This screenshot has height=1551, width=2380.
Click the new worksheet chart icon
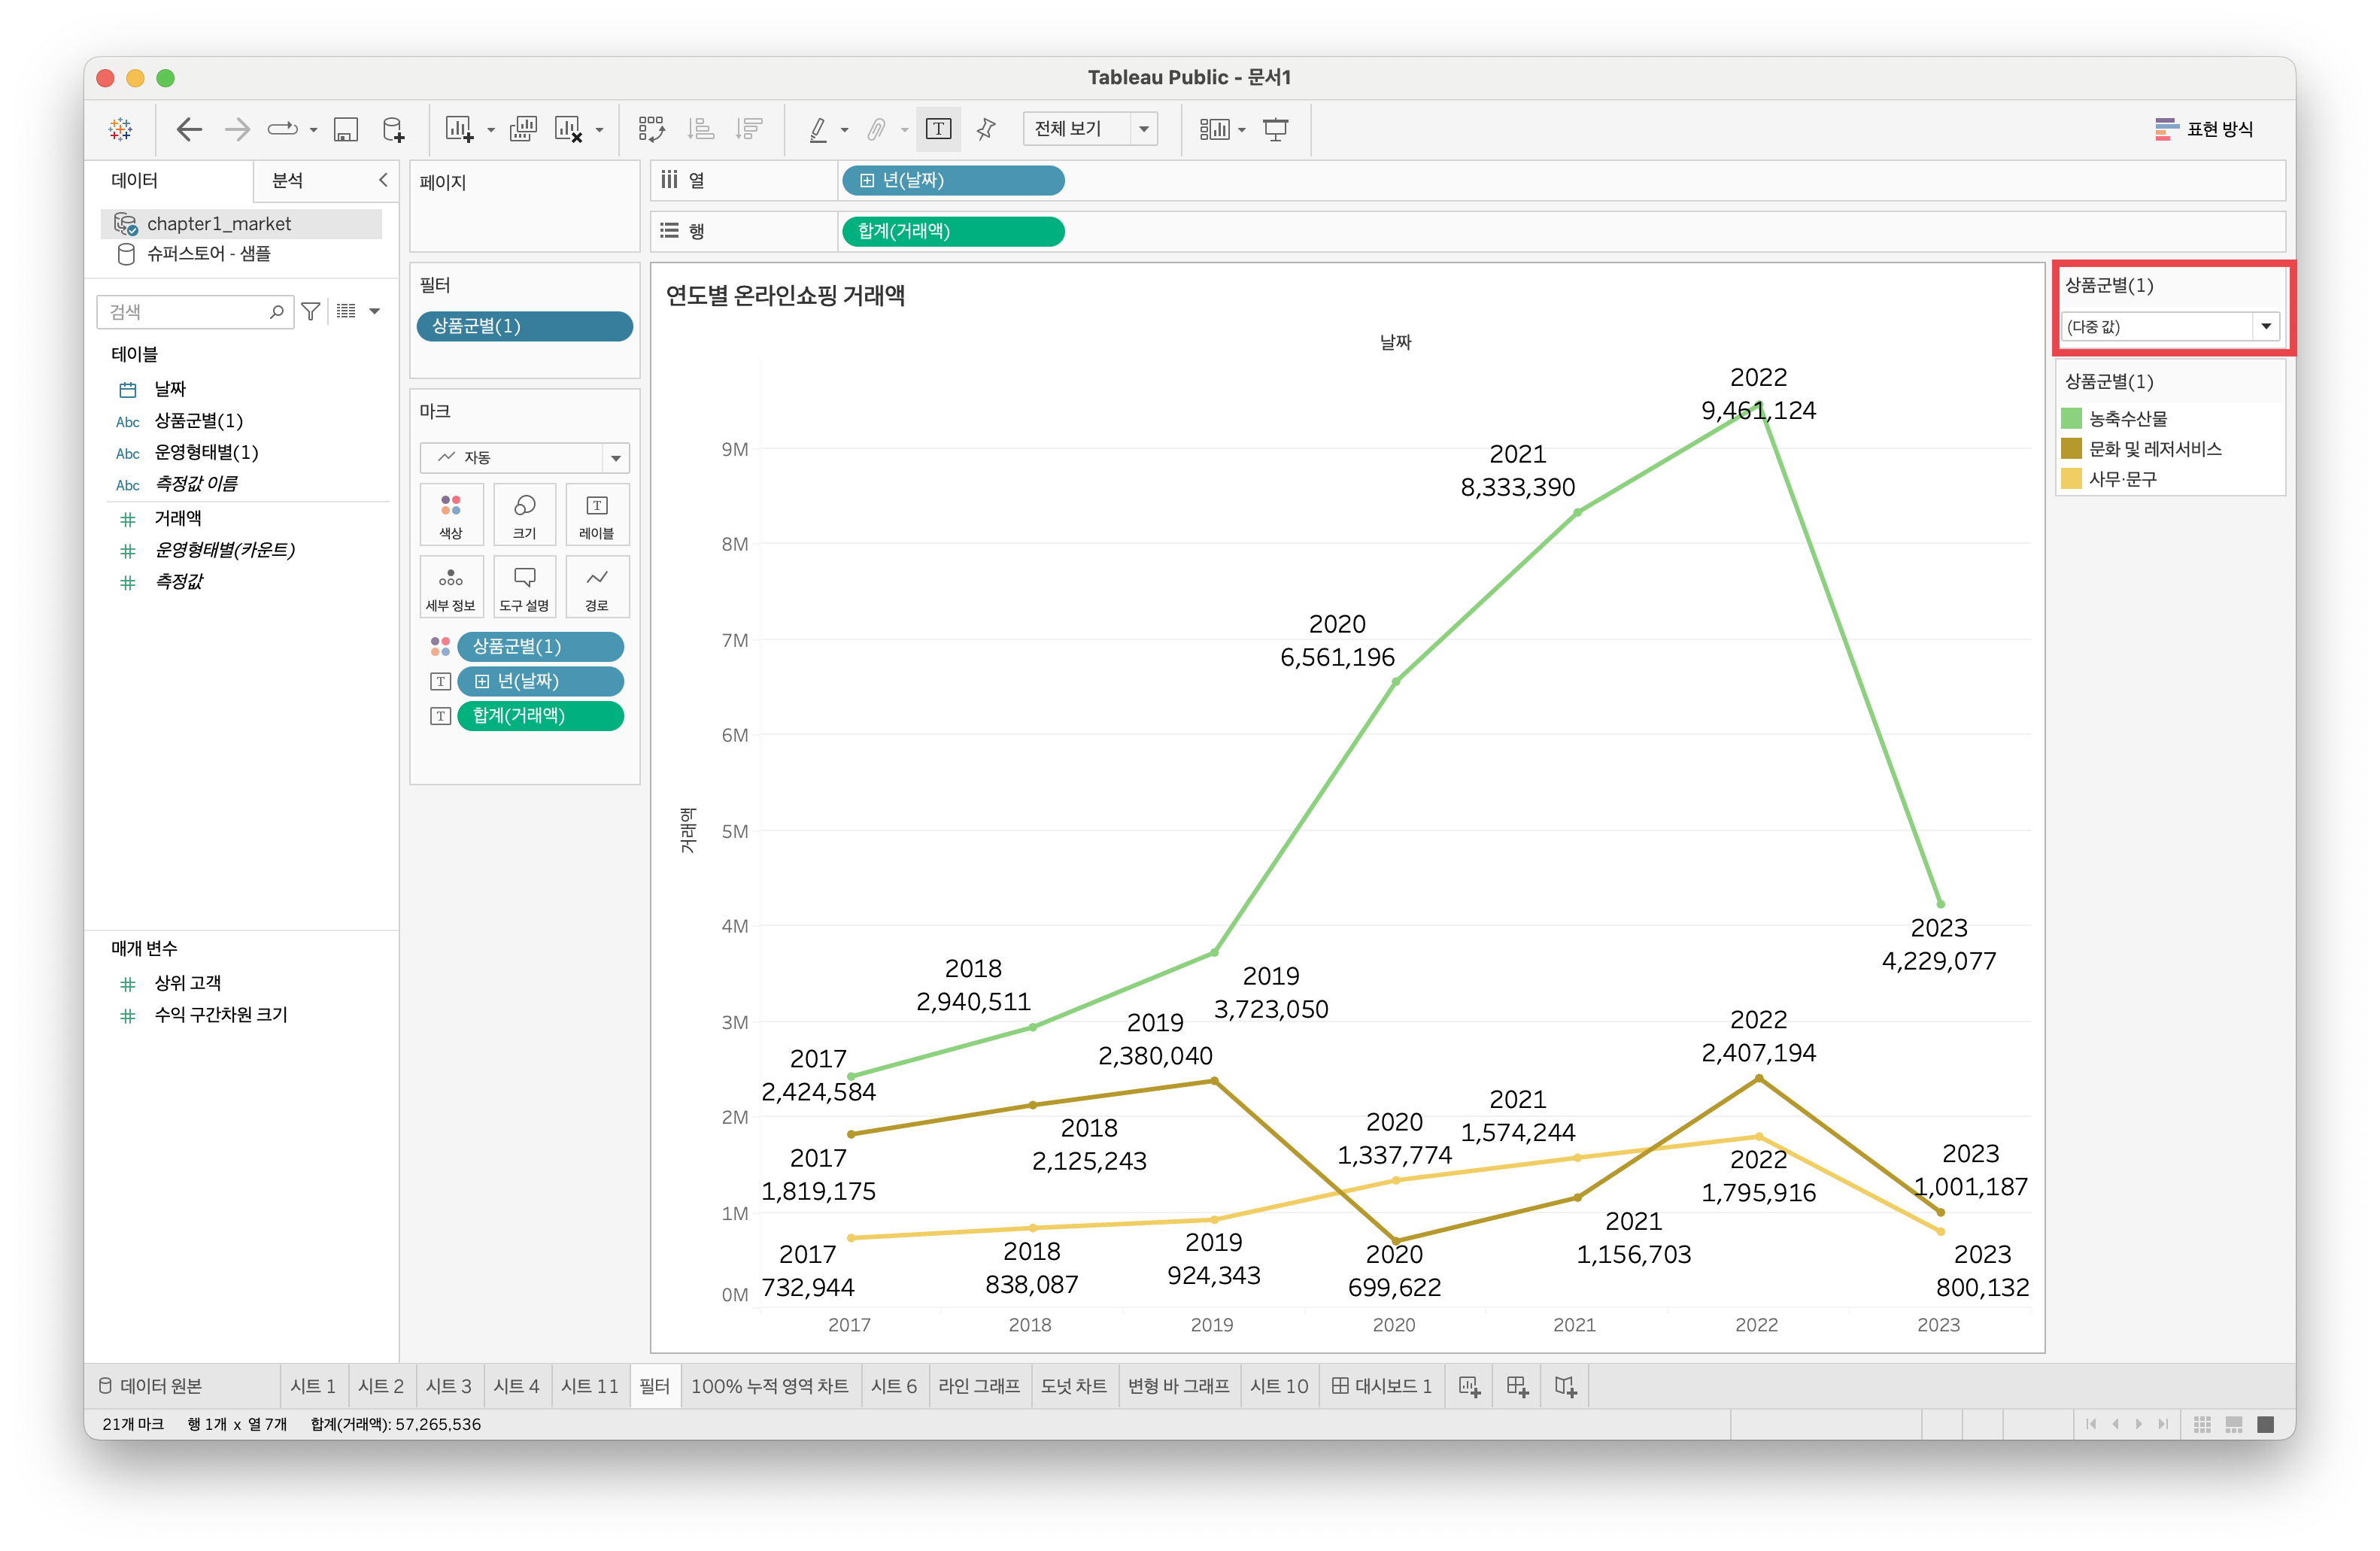[459, 129]
